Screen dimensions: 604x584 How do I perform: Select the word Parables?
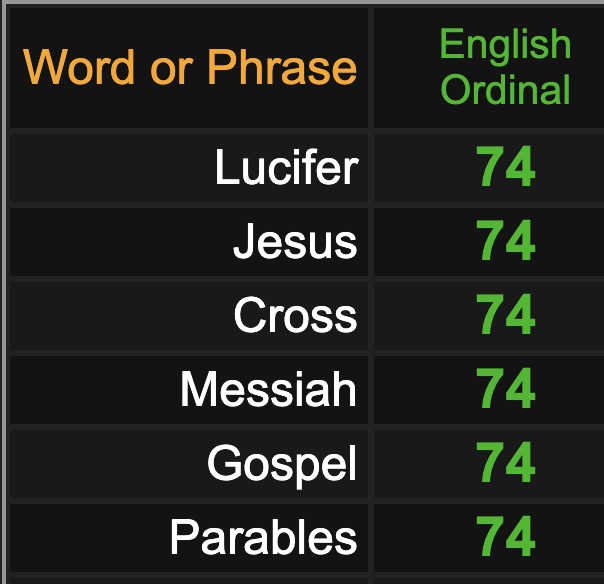[263, 537]
